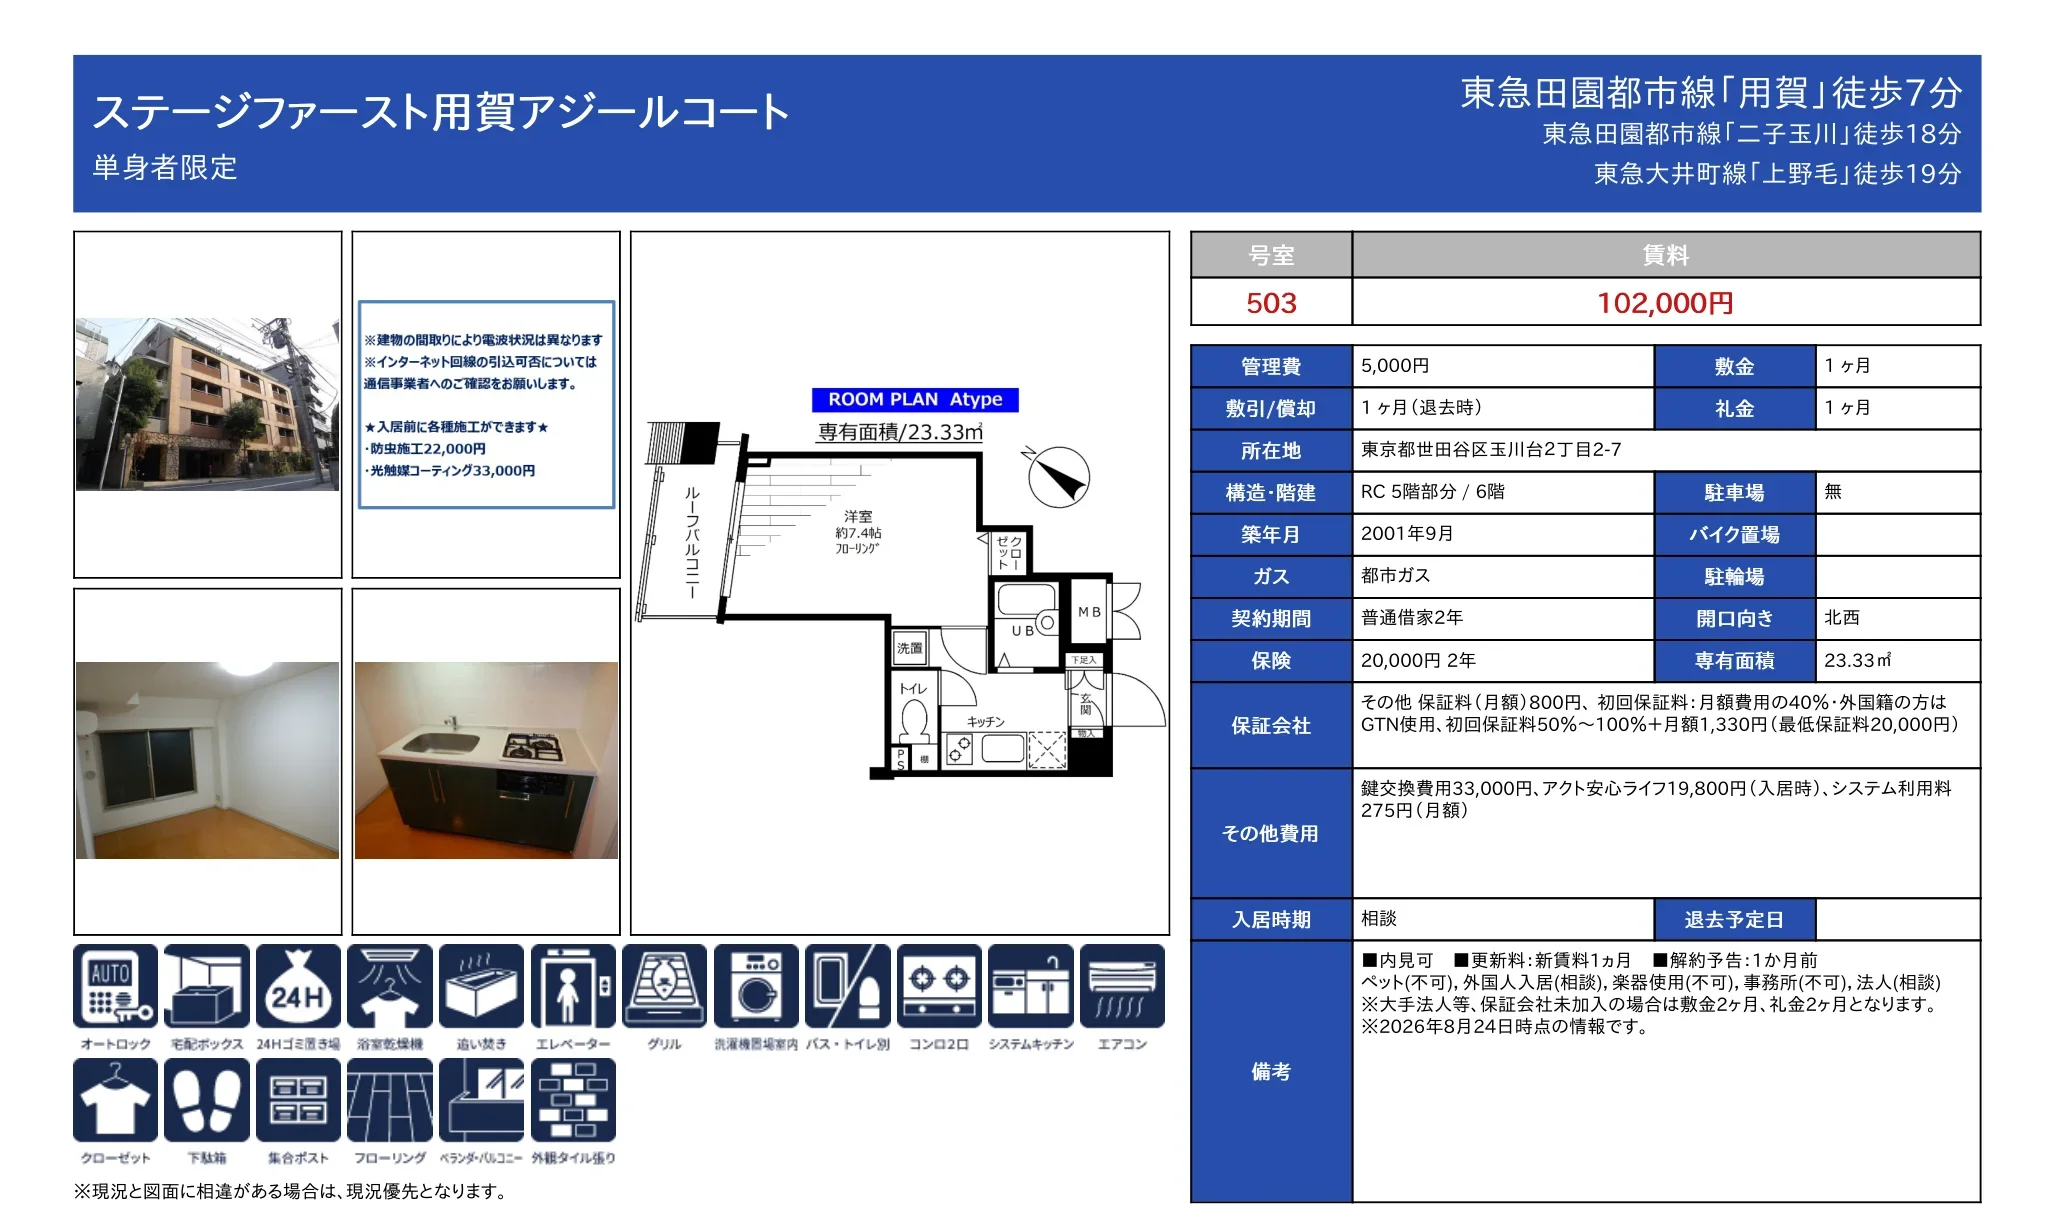
Task: Select the フローリング flooring icon
Action: tap(390, 1100)
